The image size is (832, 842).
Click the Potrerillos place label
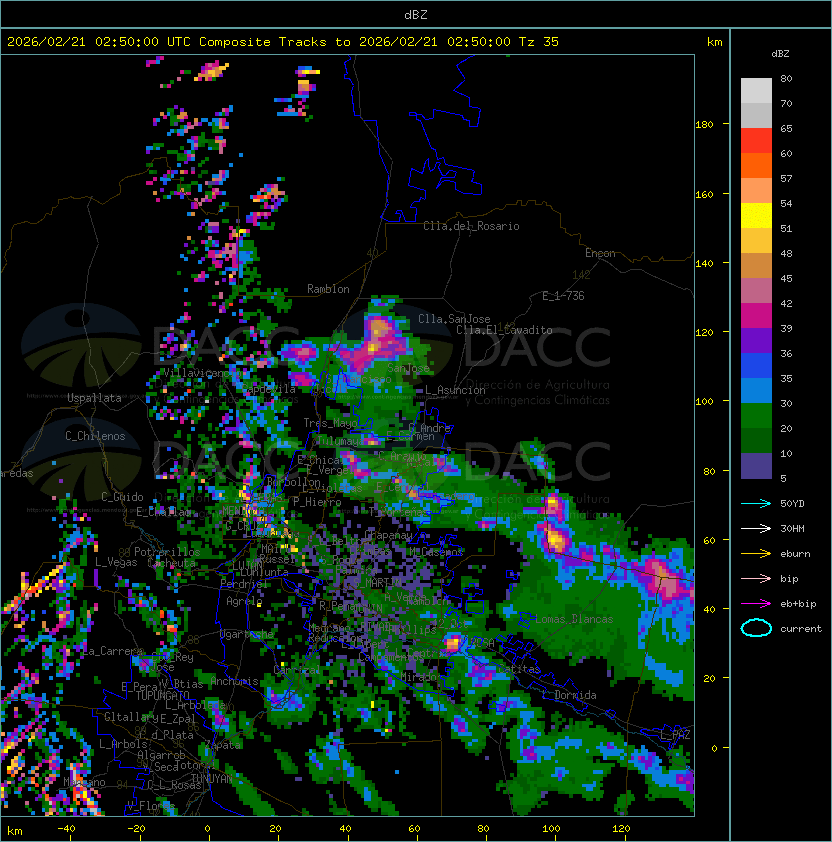point(167,552)
